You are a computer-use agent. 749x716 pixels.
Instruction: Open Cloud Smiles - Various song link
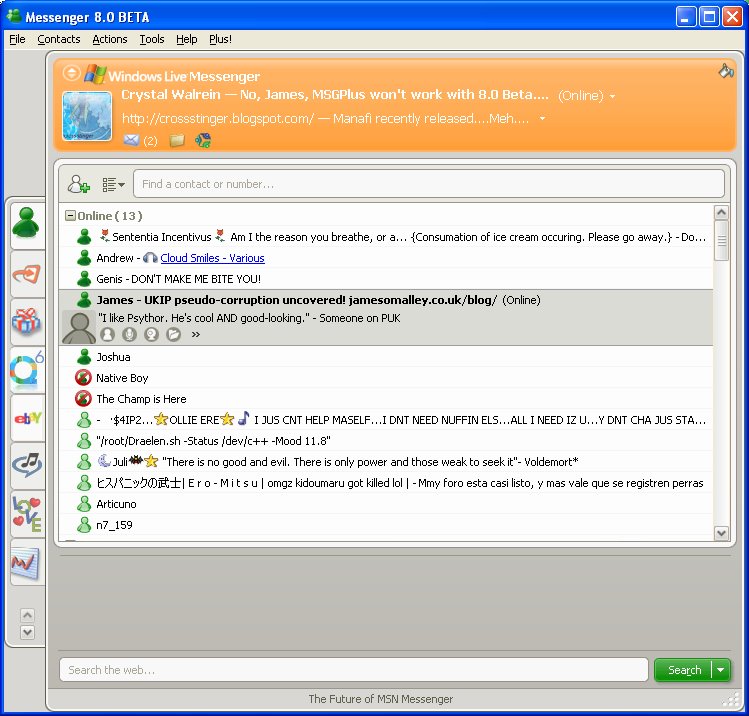pyautogui.click(x=212, y=258)
